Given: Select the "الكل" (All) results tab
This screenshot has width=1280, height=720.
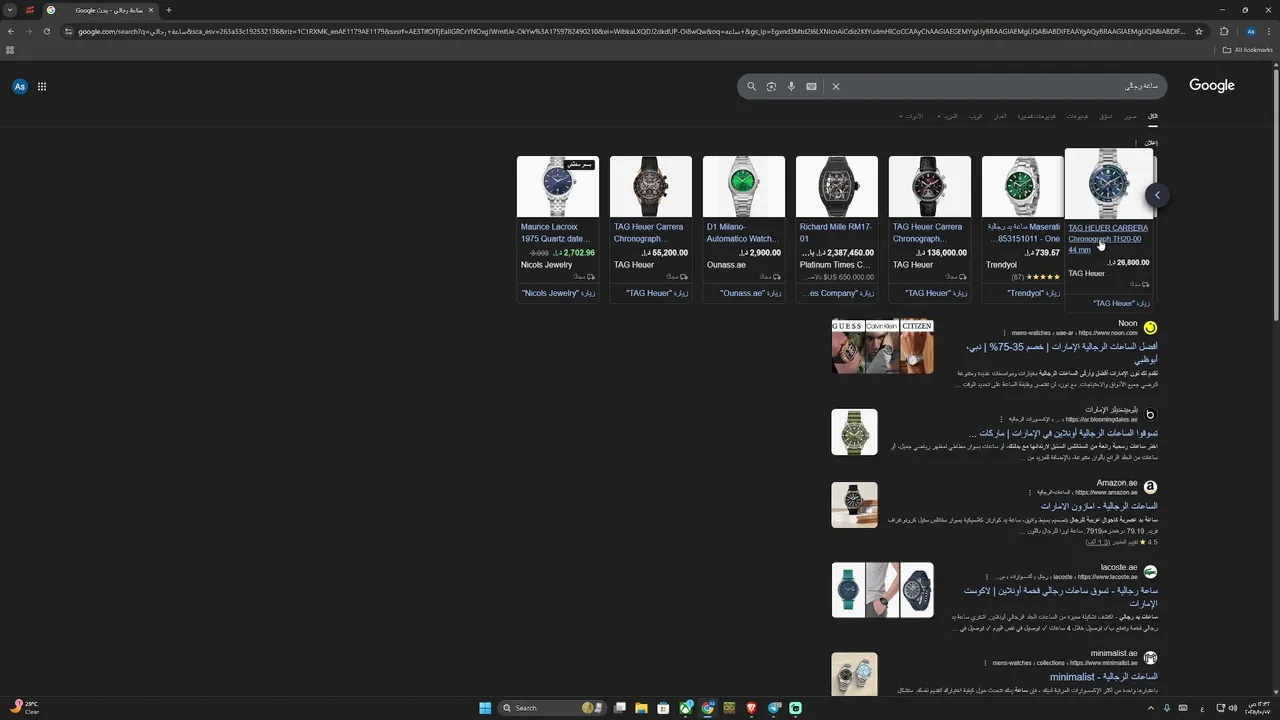Looking at the screenshot, I should [1152, 116].
